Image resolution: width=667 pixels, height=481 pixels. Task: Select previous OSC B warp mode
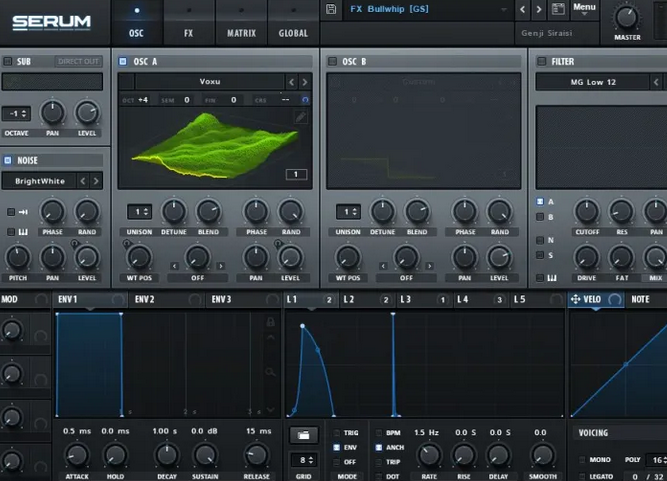coord(383,266)
